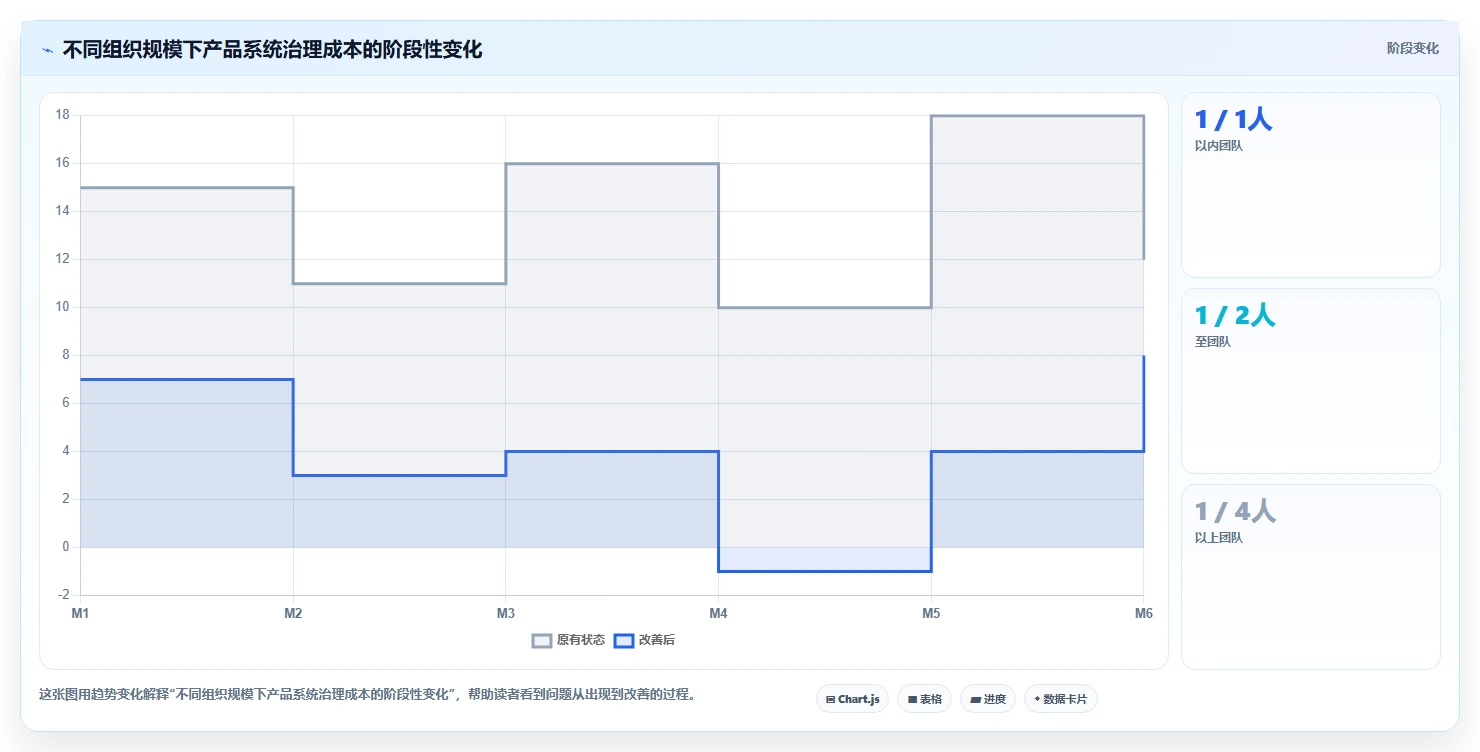The width and height of the screenshot is (1480, 752).
Task: Click the 原有状态 legend label
Action: 581,640
